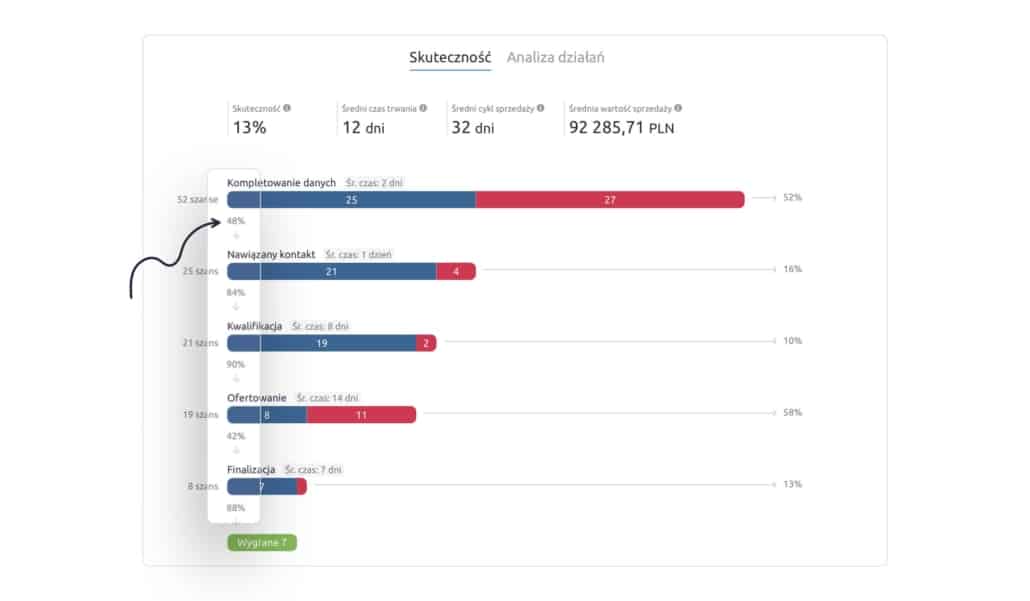Click the 32 dni sales cycle value
The width and height of the screenshot is (1030, 601).
click(x=473, y=127)
